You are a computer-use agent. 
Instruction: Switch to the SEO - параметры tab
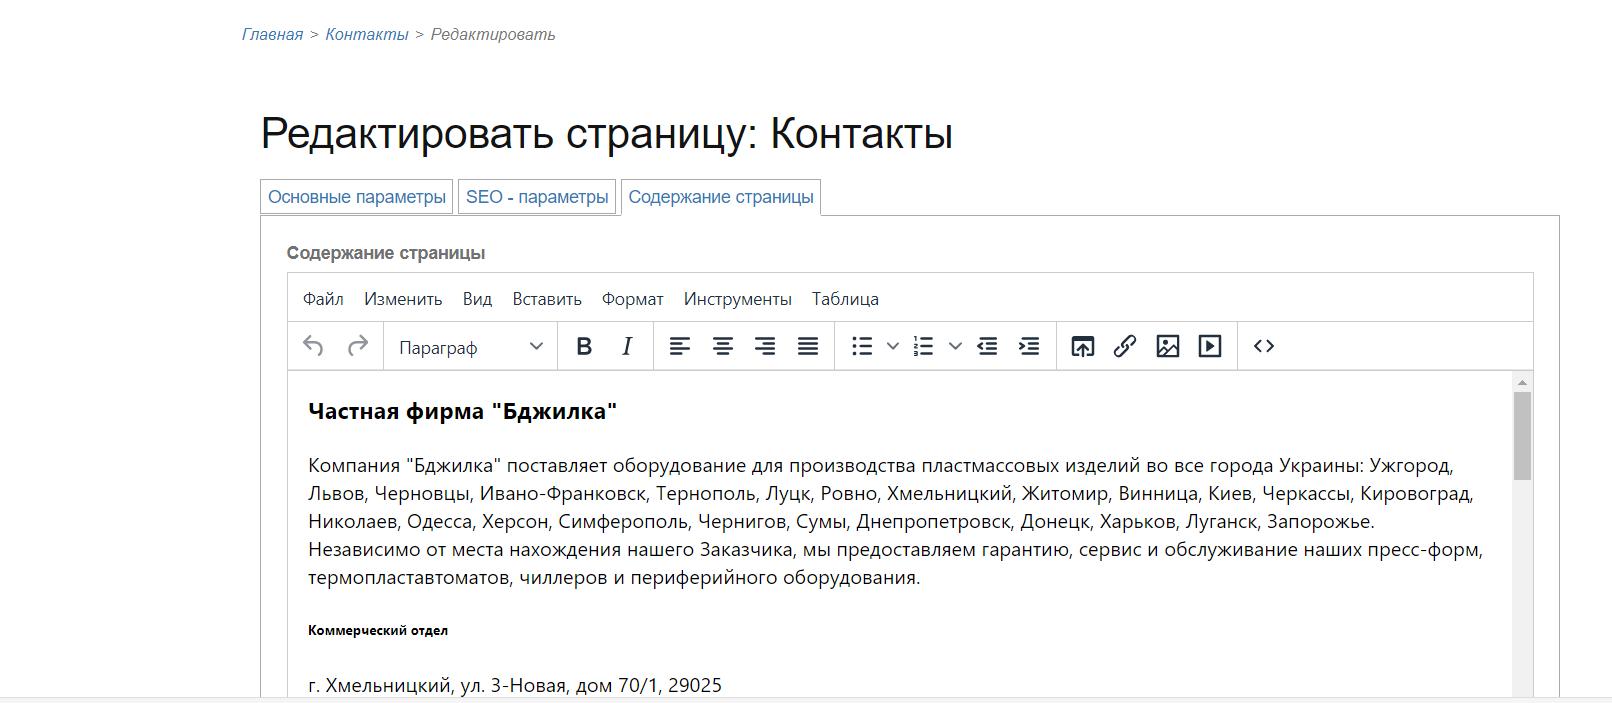tap(537, 197)
